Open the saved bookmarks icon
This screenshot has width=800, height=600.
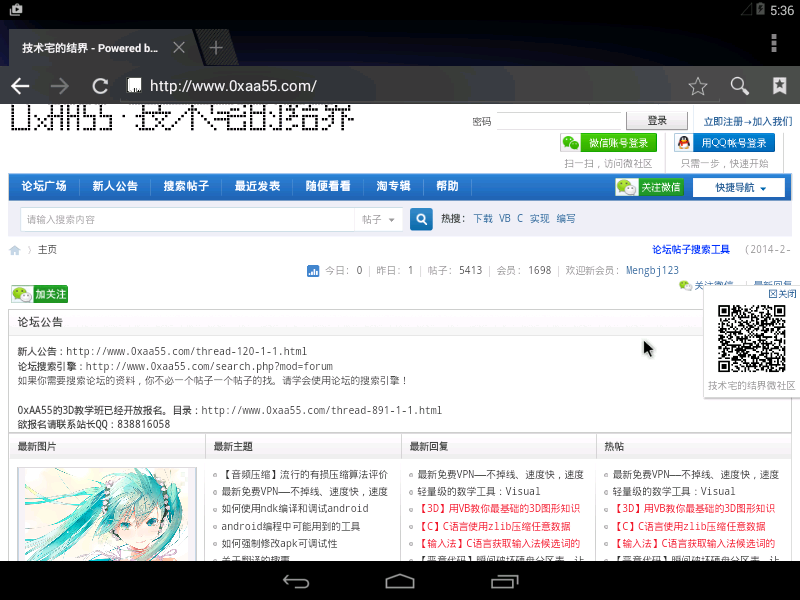click(x=778, y=86)
